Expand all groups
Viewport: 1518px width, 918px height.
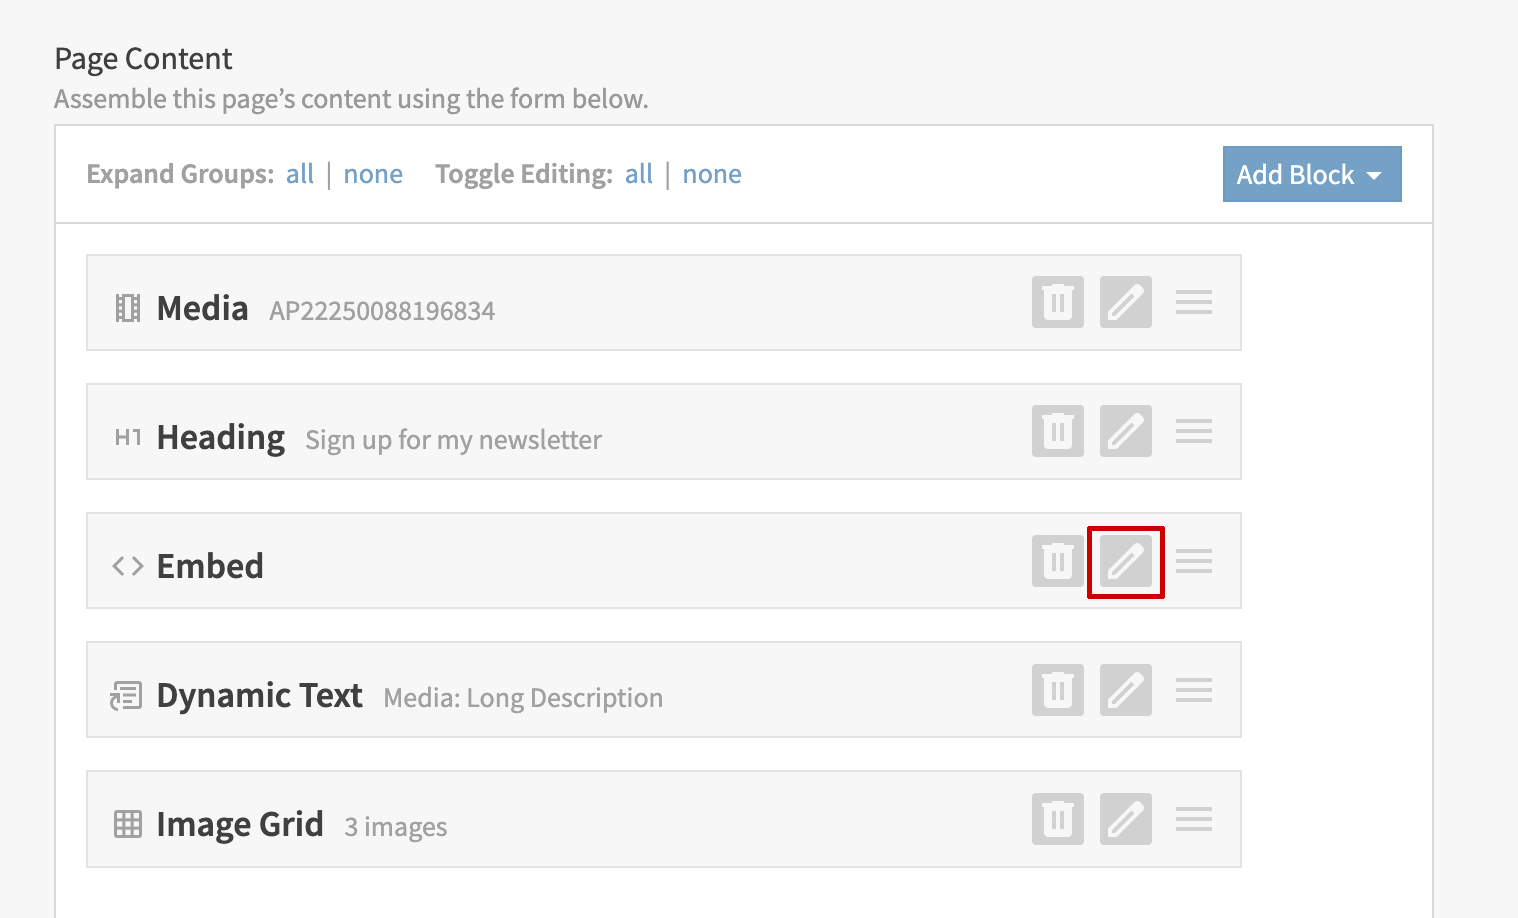300,174
